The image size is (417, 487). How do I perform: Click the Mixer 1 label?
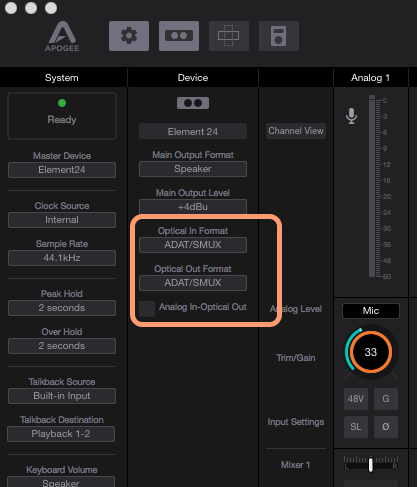[296, 465]
